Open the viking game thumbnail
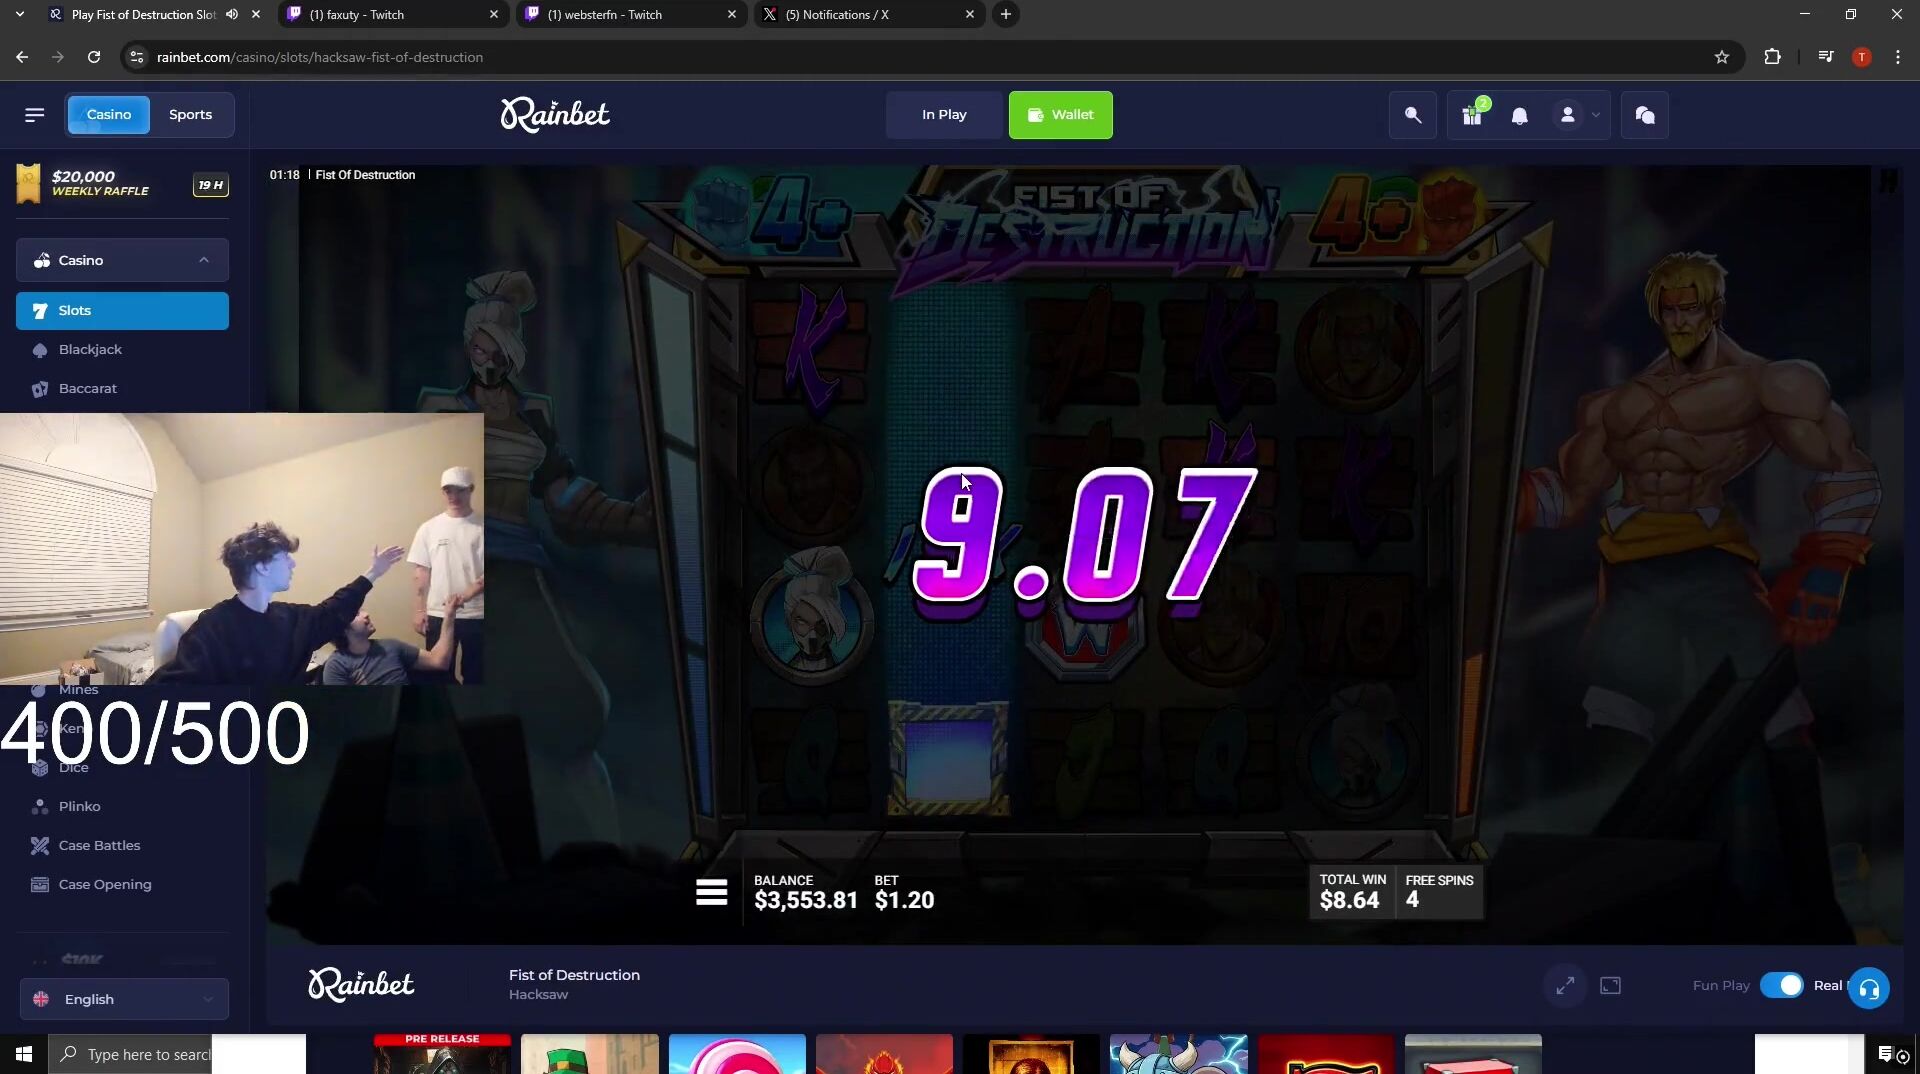1920x1074 pixels. coord(1178,1054)
